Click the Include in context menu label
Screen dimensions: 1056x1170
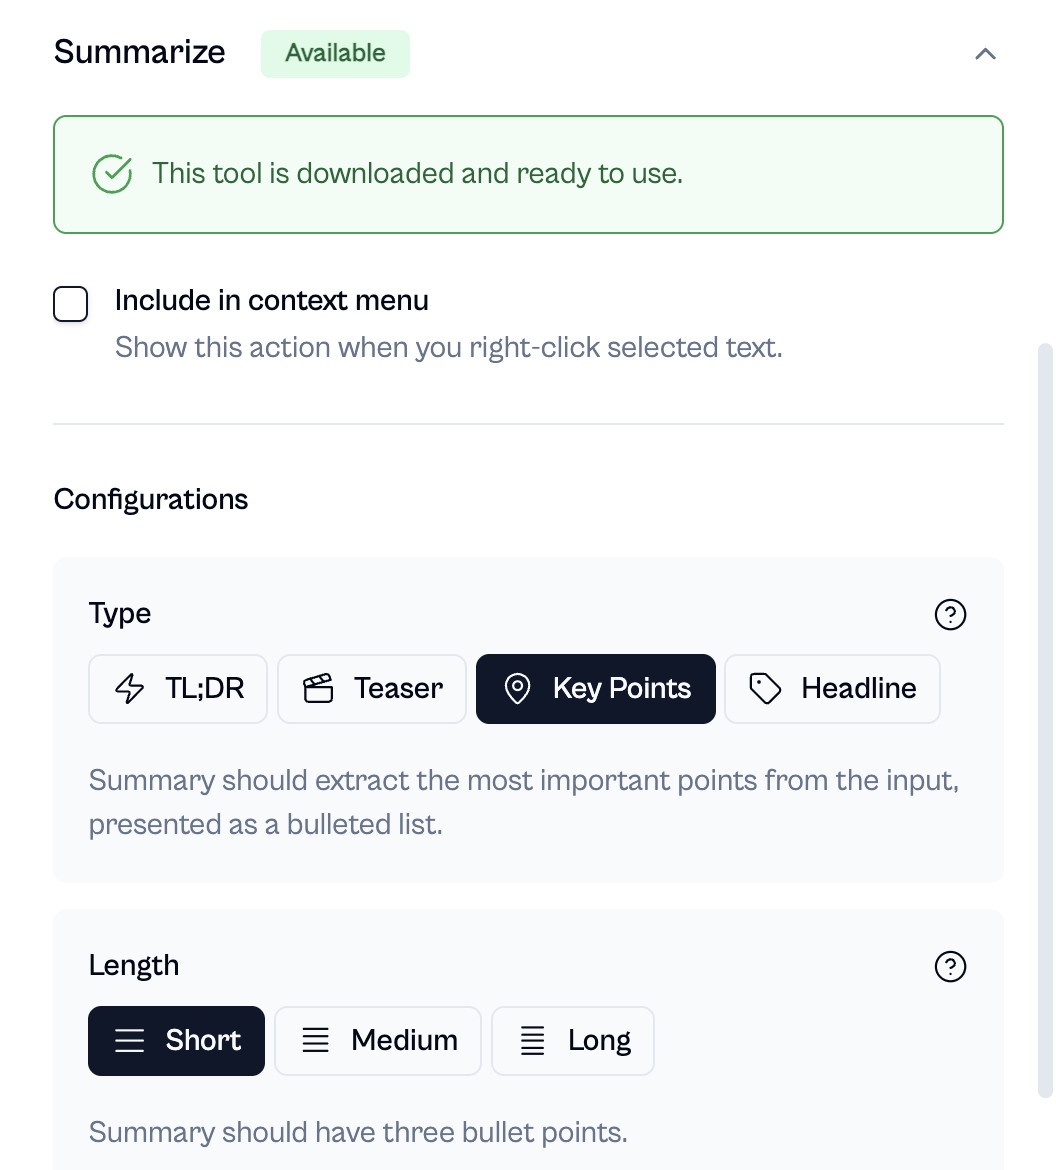272,300
